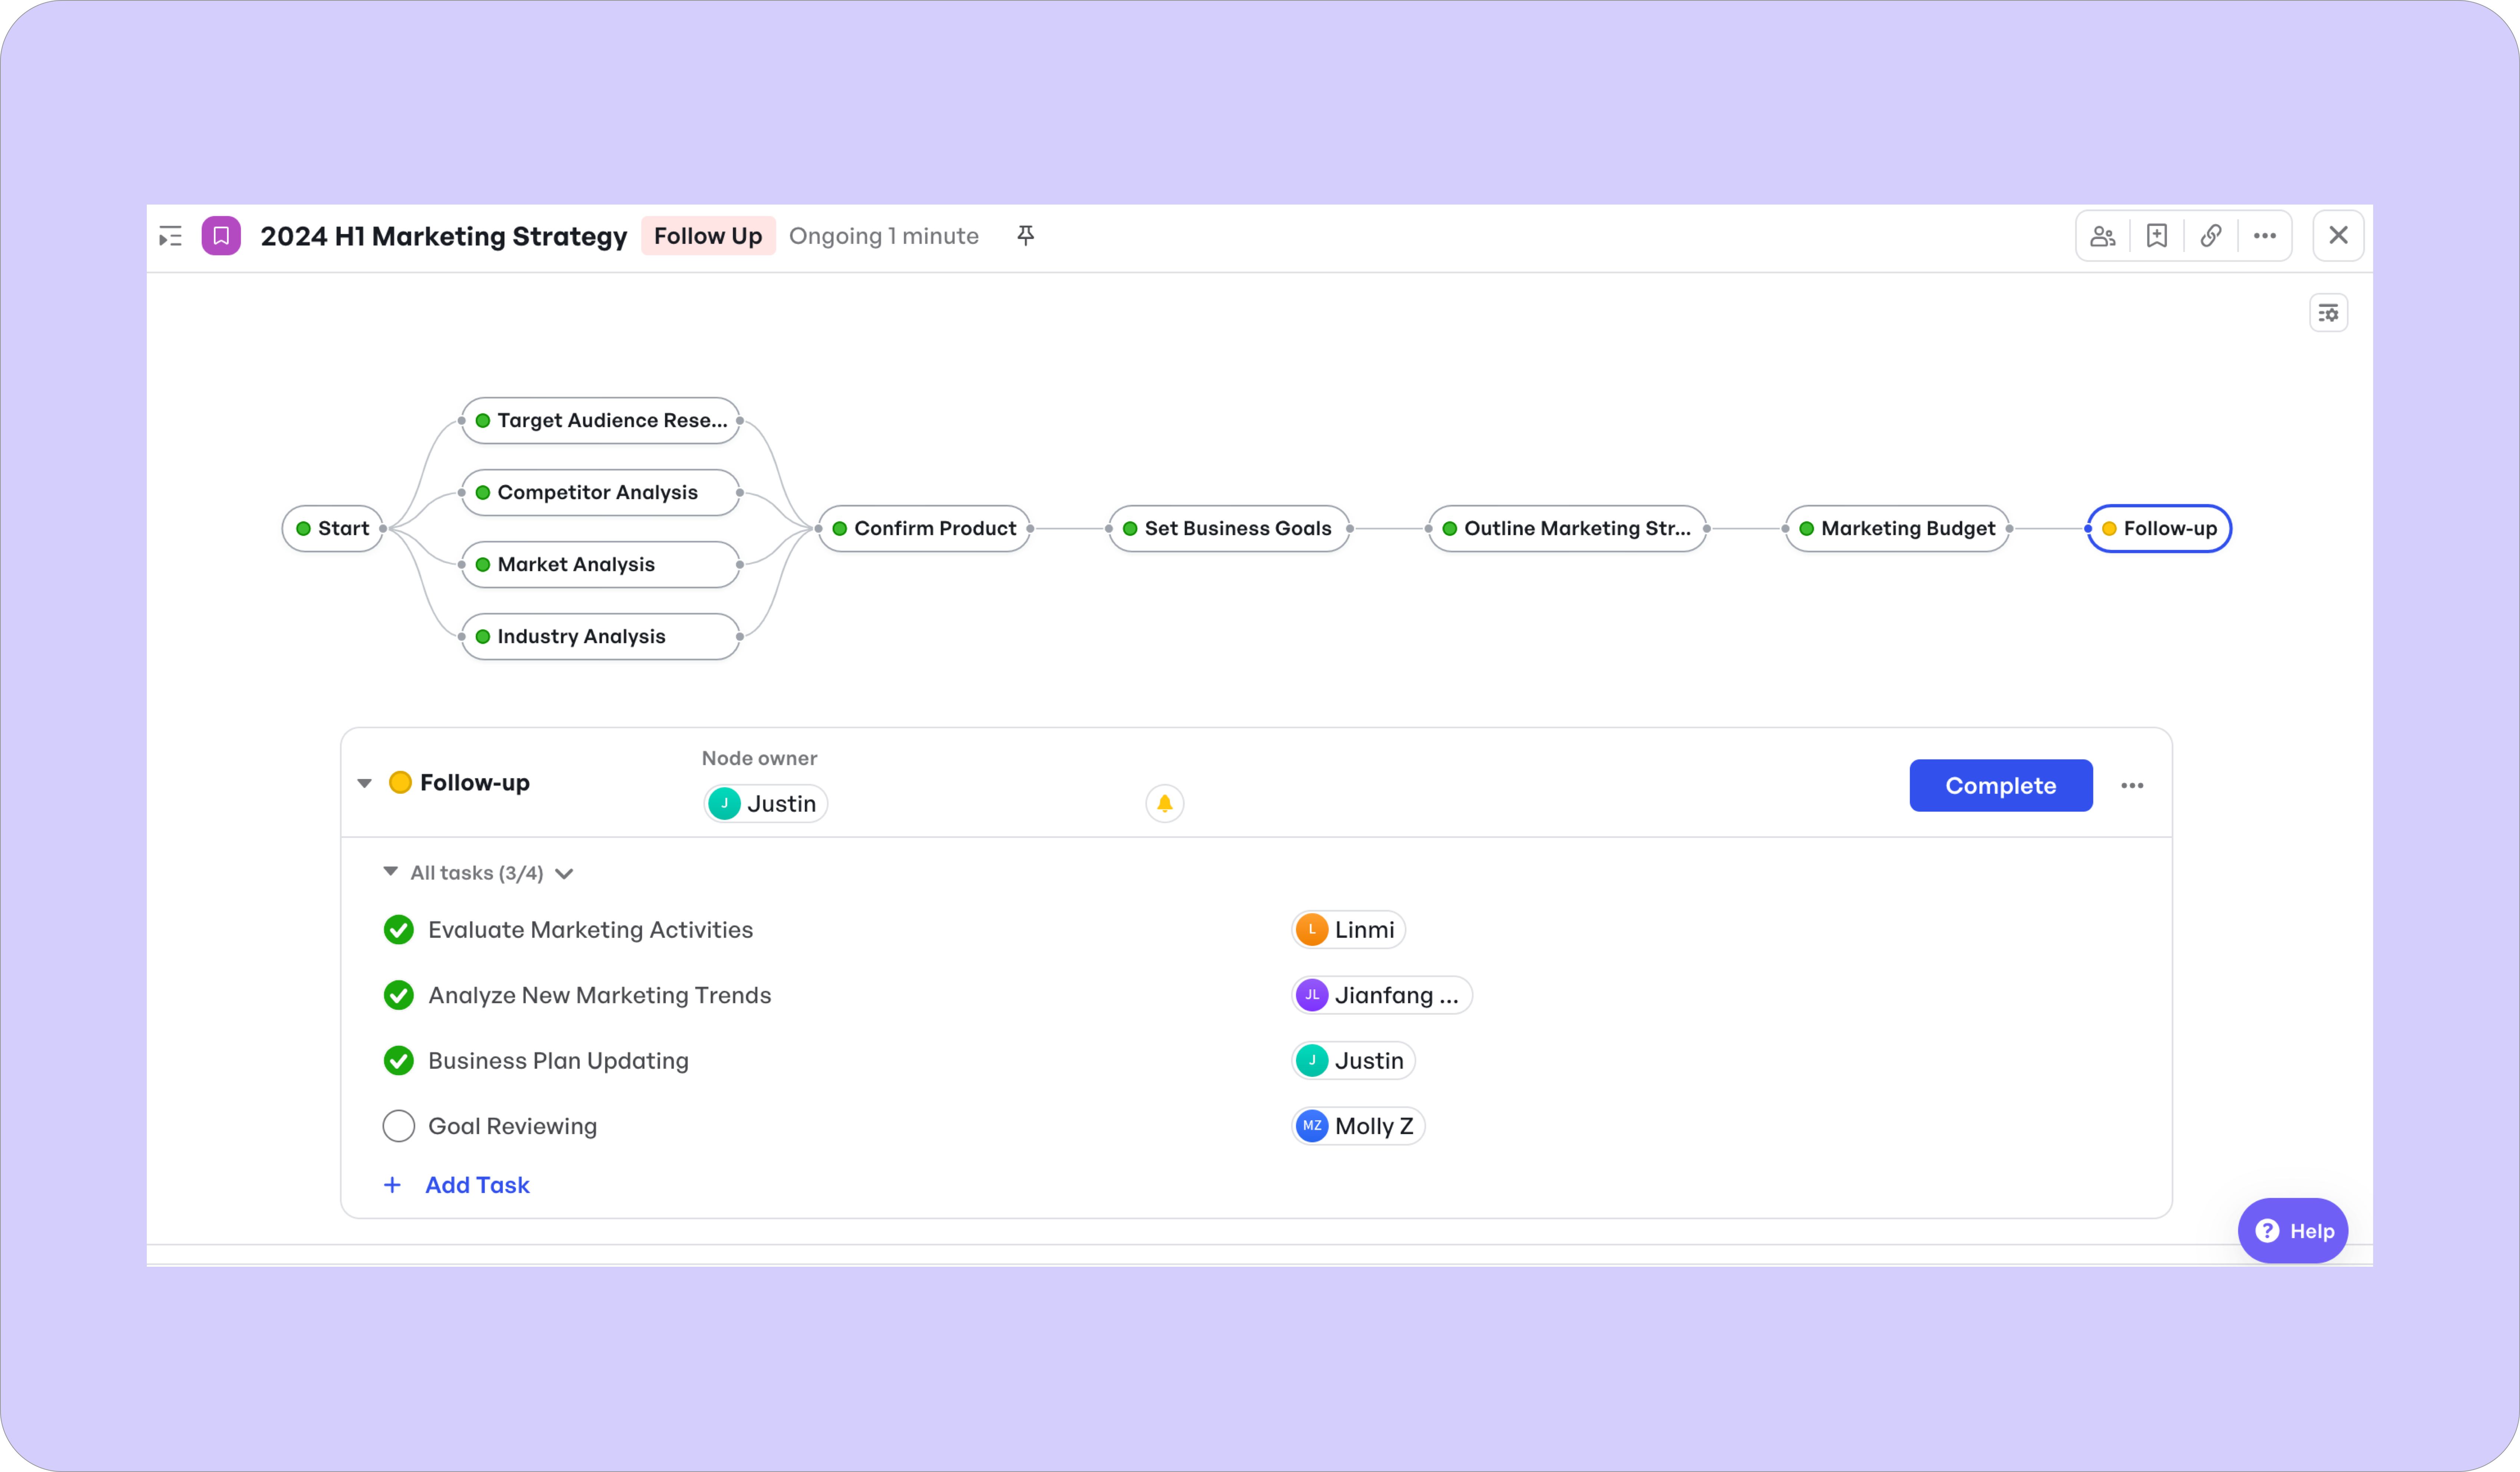Viewport: 2520px width, 1472px height.
Task: Click the Complete button
Action: click(2001, 786)
